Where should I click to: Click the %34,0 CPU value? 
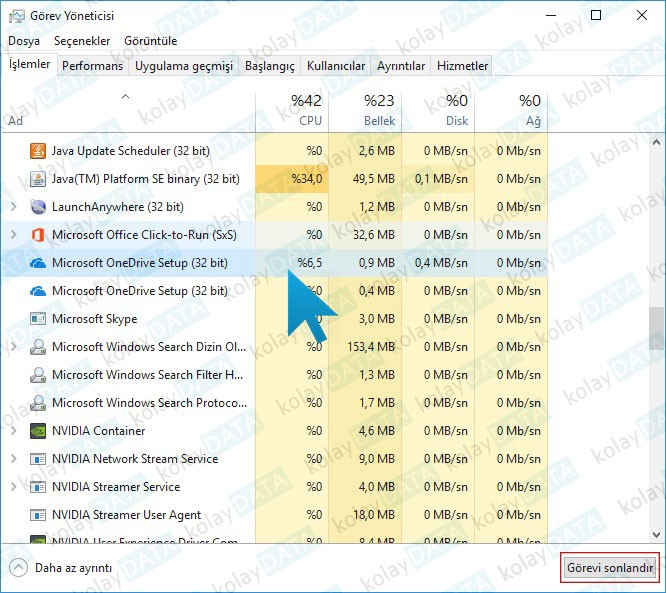(307, 179)
